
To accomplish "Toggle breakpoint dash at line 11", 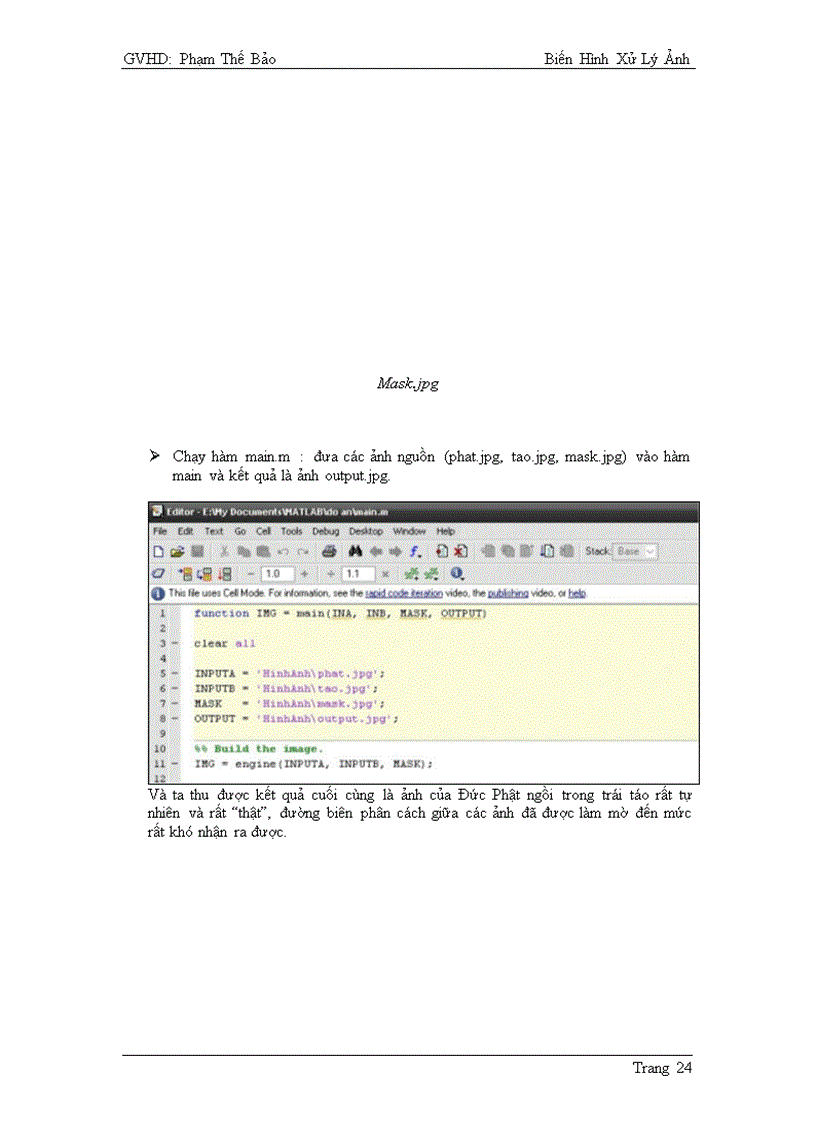I will click(x=176, y=764).
